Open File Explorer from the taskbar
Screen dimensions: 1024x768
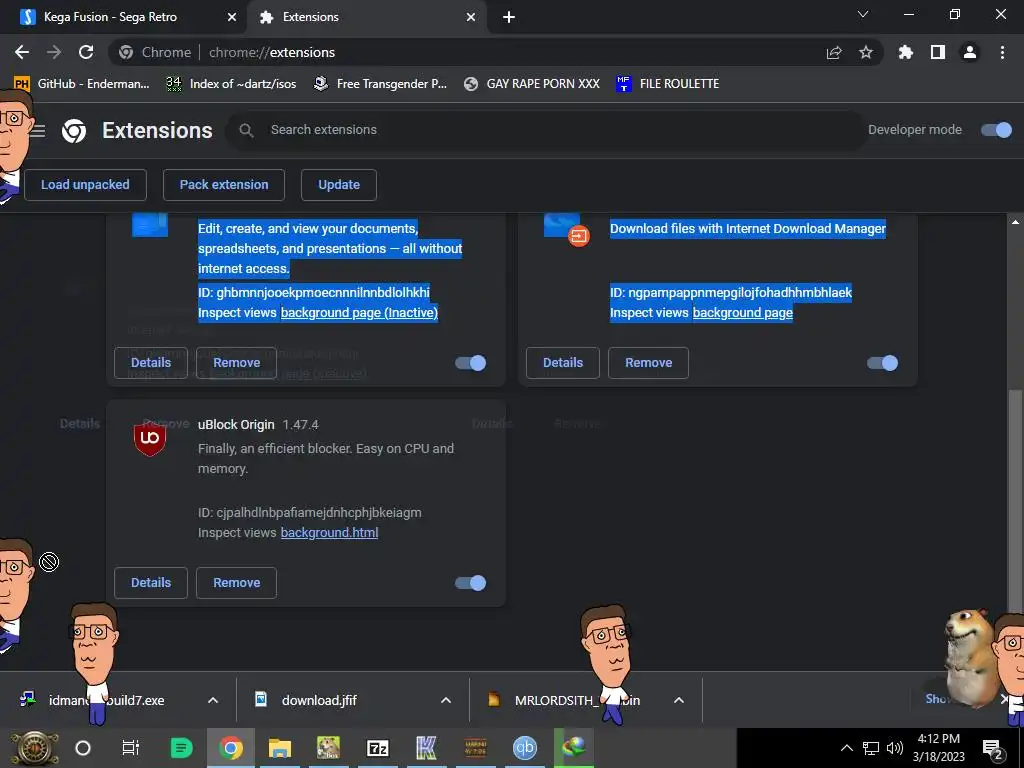point(280,748)
